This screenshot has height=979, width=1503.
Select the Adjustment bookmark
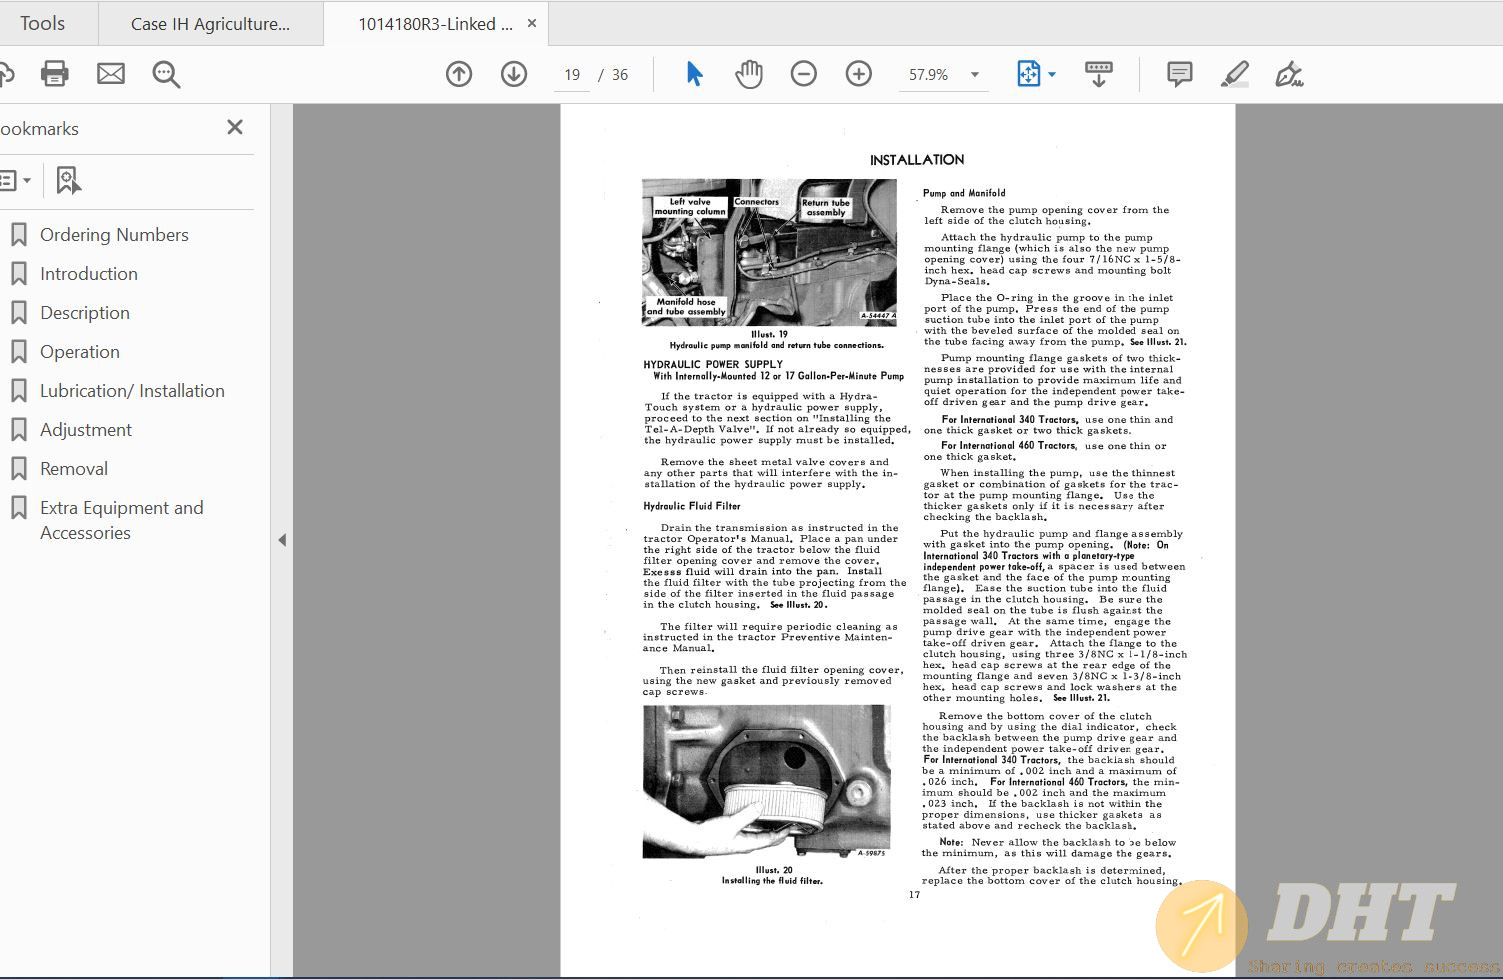click(x=86, y=430)
